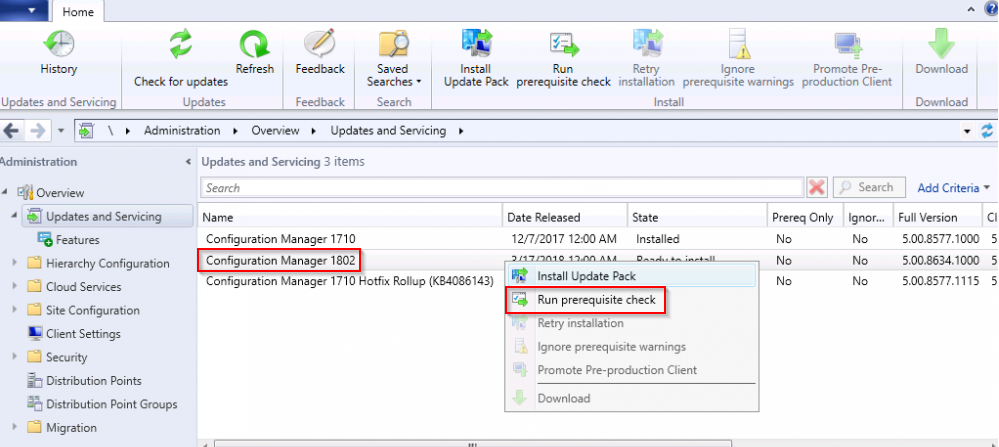Screen dimensions: 999x447
Task: Open the navigation history dropdown arrow
Action: coord(61,131)
